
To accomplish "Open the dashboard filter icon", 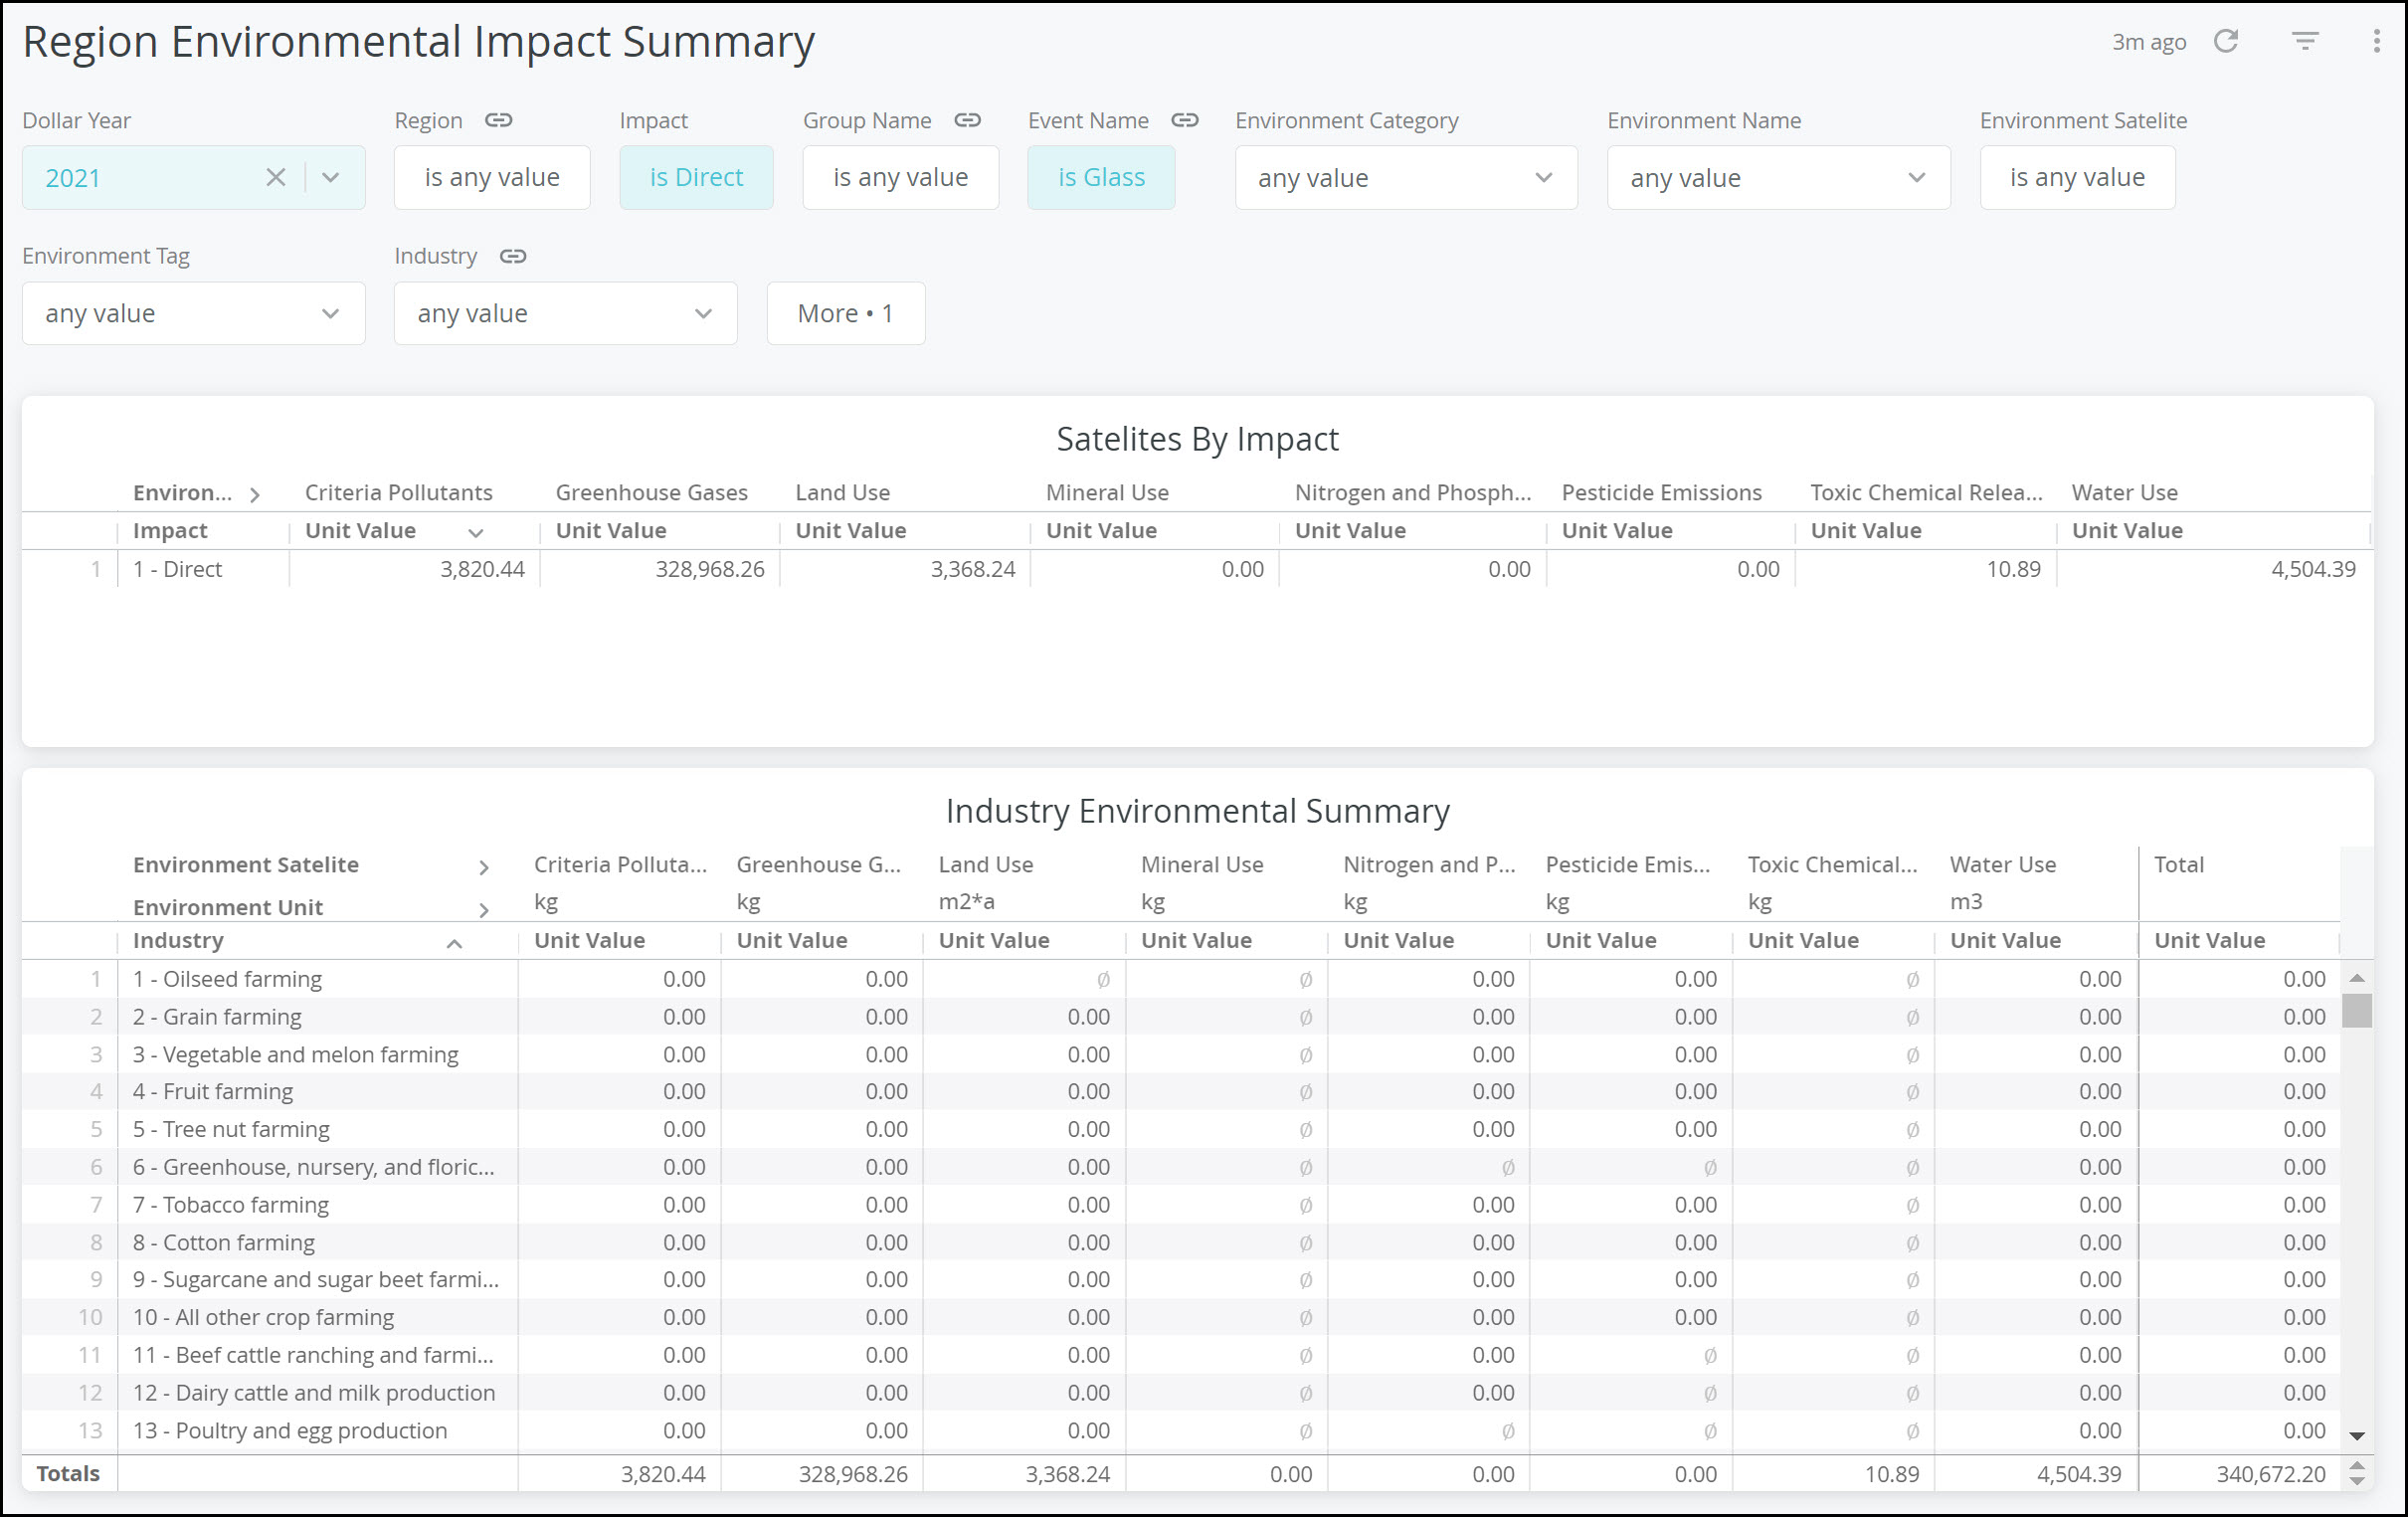I will tap(2305, 41).
